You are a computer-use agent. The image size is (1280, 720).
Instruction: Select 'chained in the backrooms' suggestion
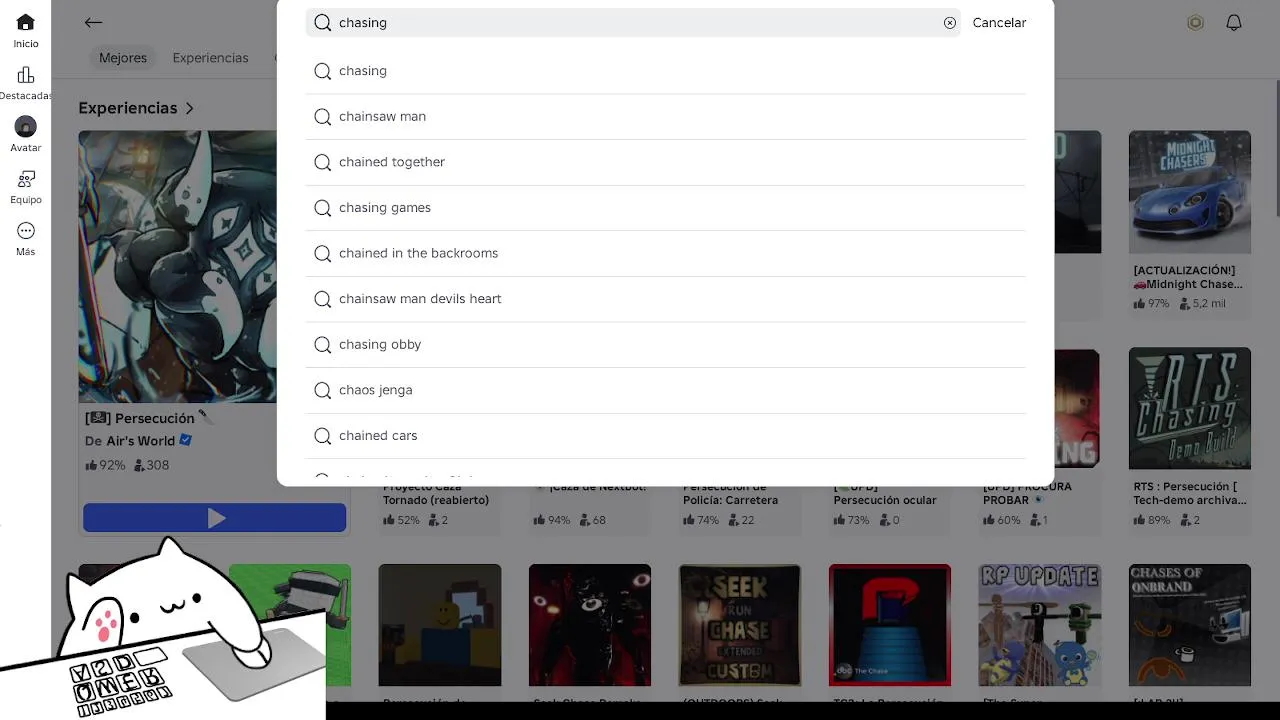pyautogui.click(x=666, y=253)
